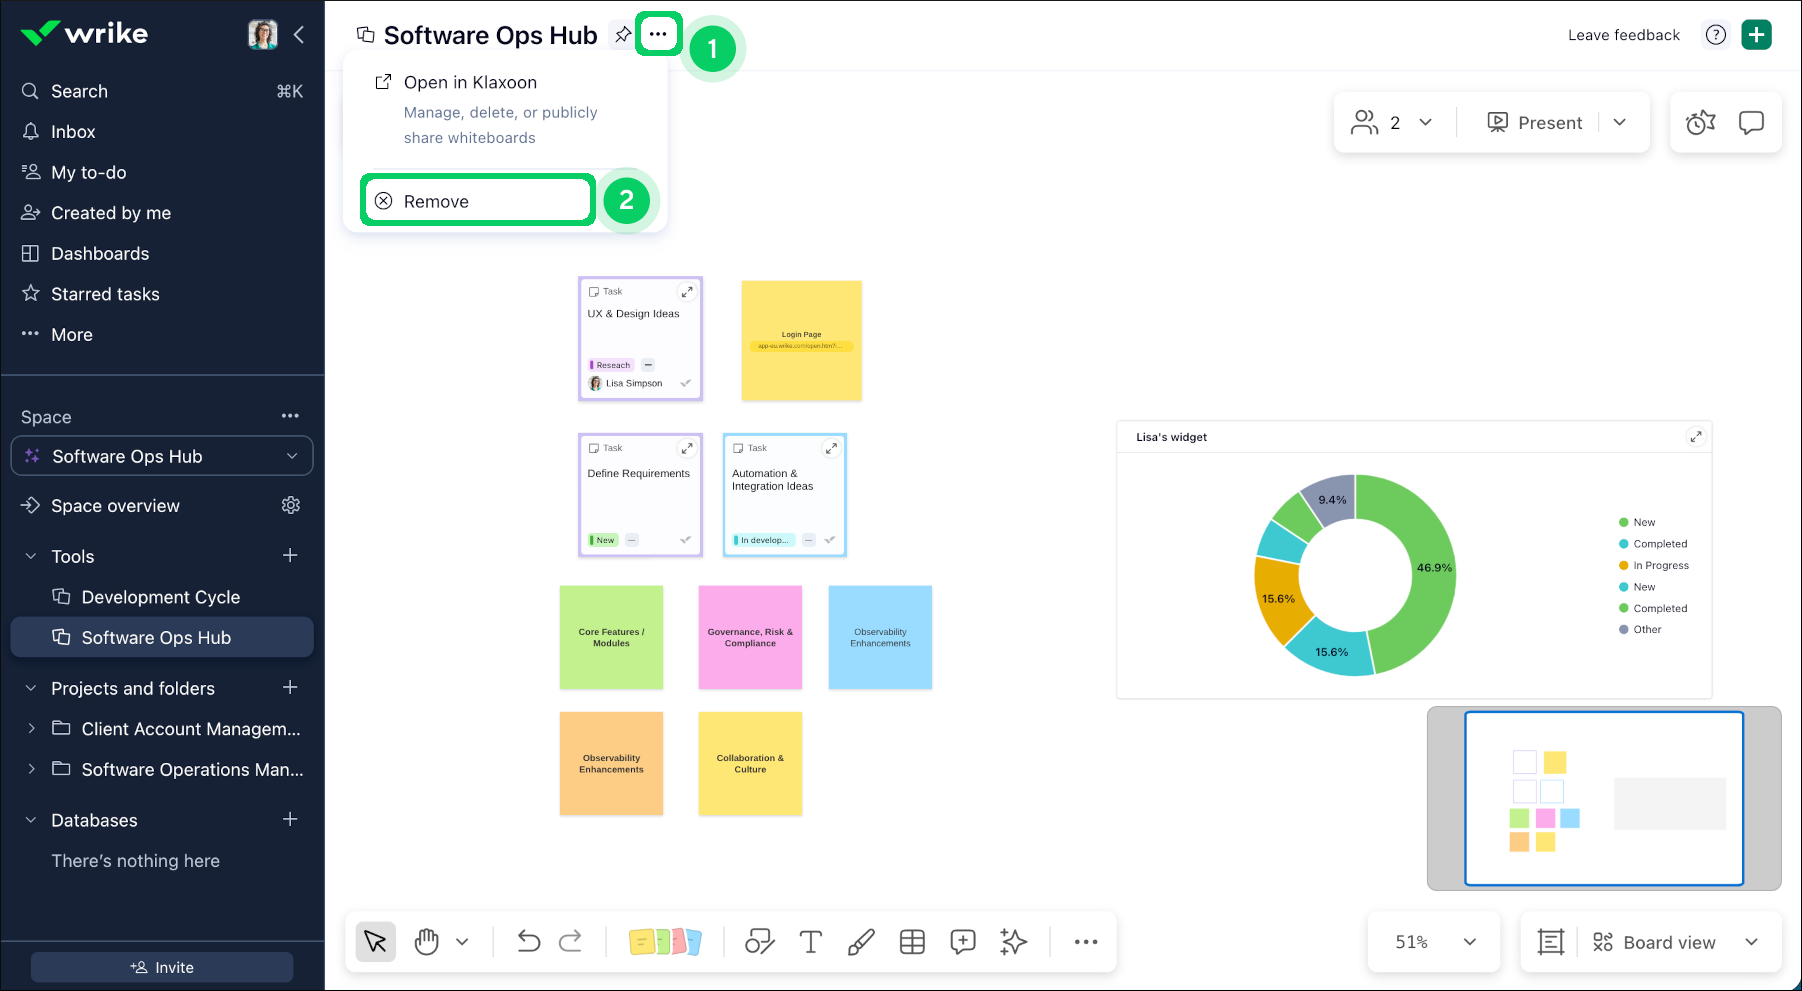
Task: Add a new database with plus
Action: pos(290,819)
